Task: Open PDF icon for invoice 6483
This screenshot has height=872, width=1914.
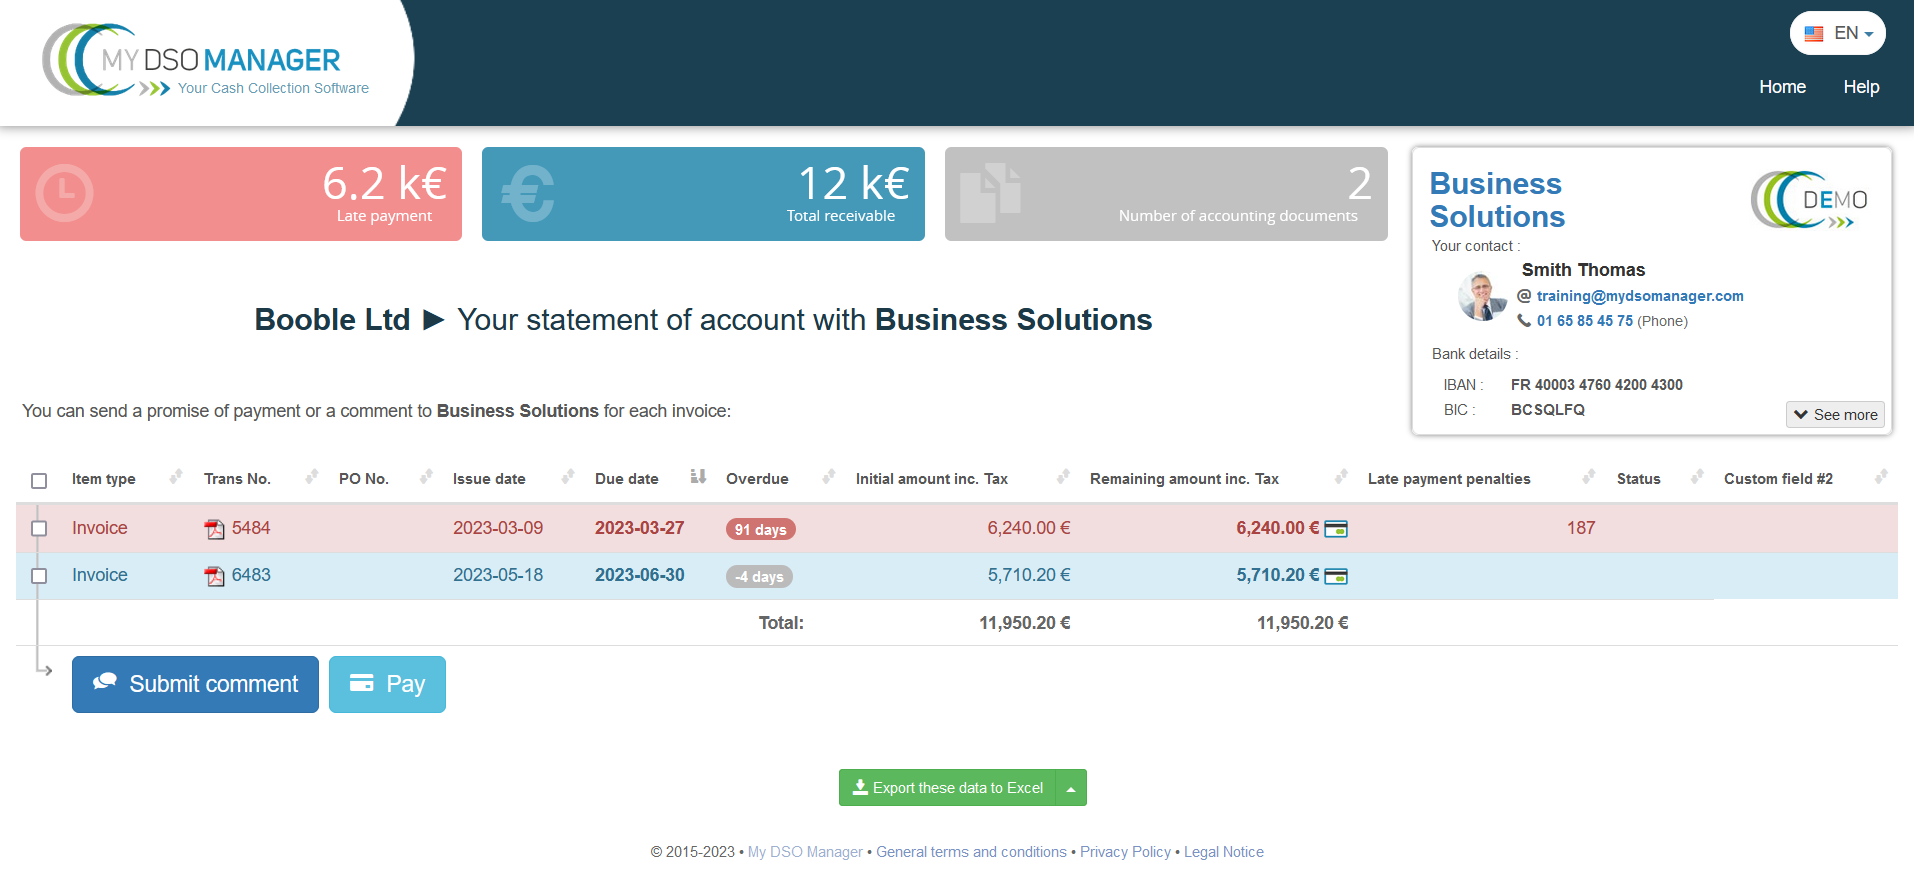Action: tap(214, 576)
